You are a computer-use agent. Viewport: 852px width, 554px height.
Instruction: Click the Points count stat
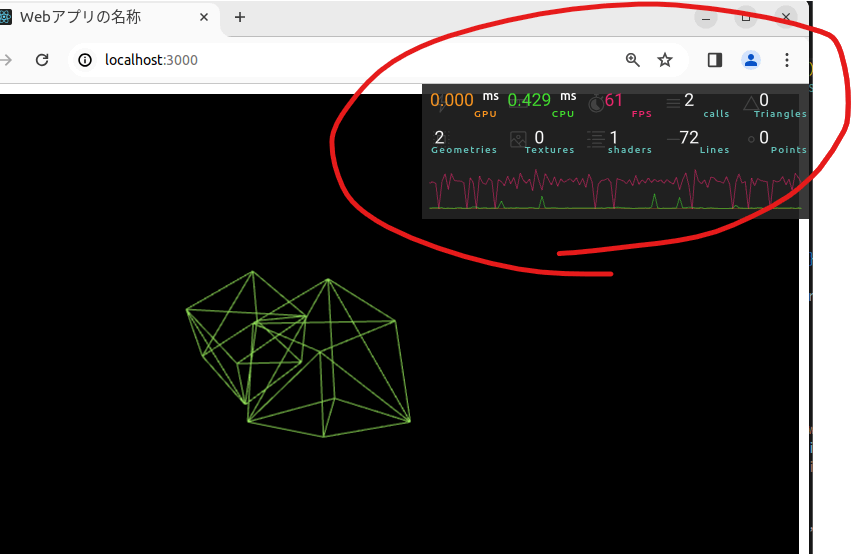pos(776,142)
